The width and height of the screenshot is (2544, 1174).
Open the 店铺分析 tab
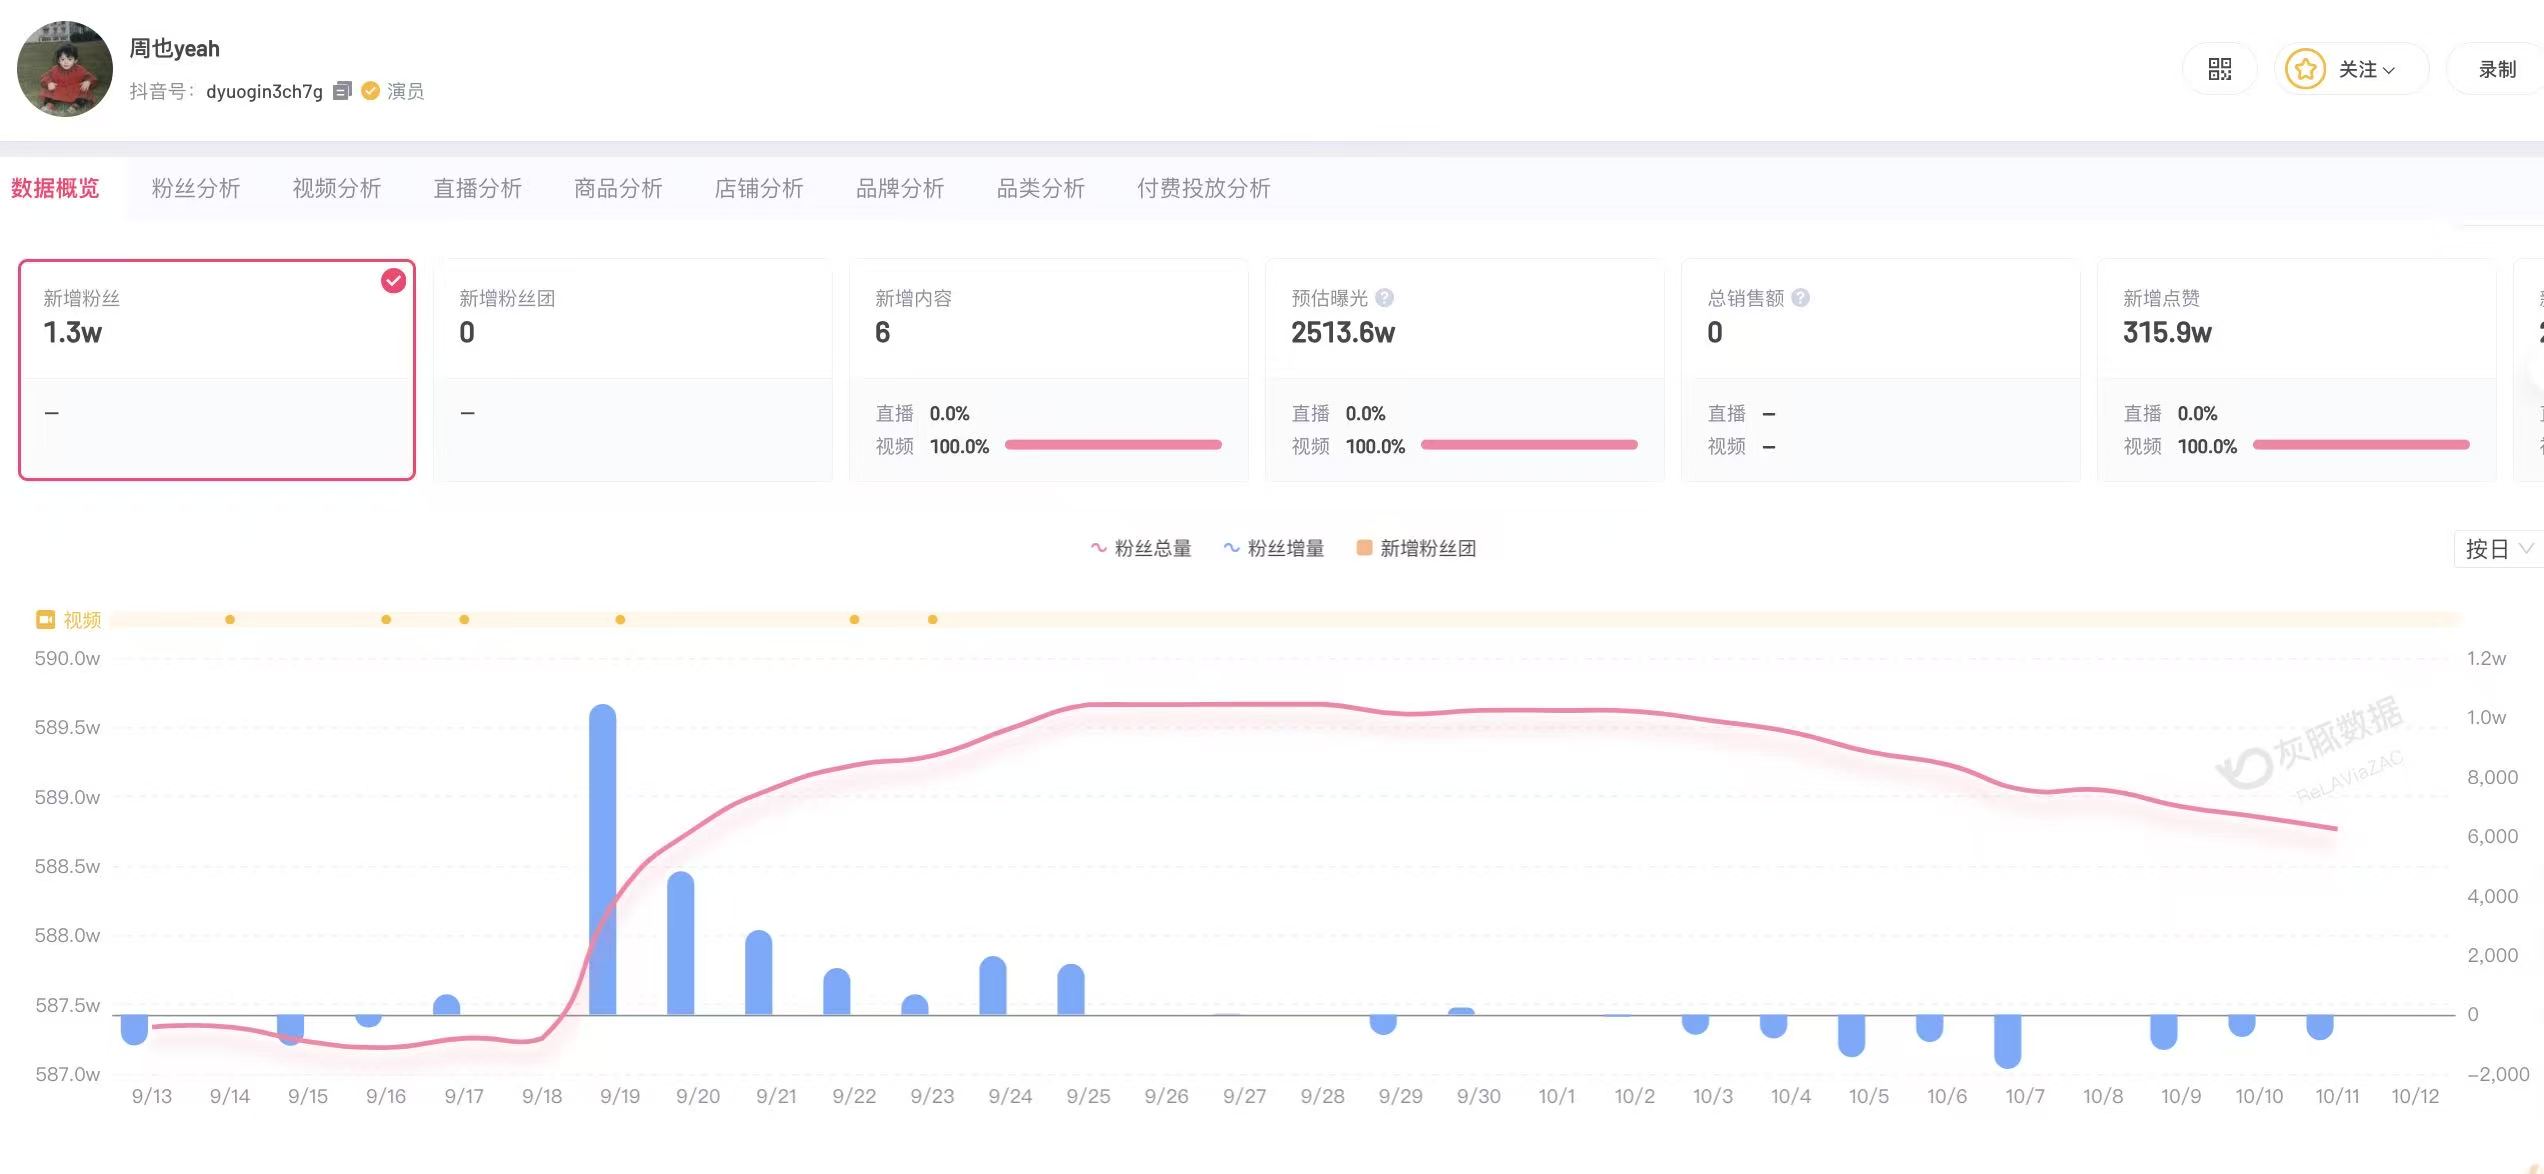pyautogui.click(x=759, y=188)
